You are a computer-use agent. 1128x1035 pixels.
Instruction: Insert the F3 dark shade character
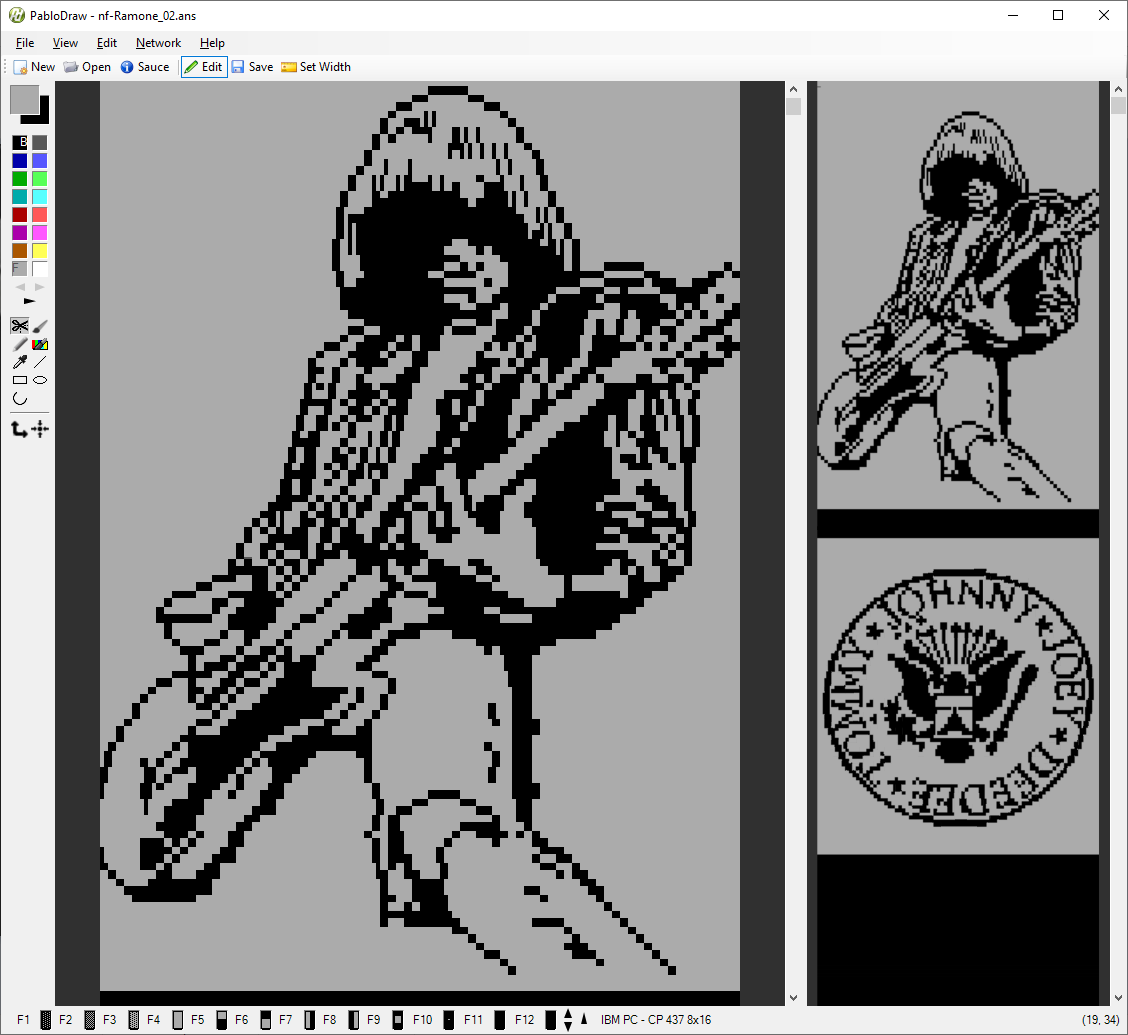pyautogui.click(x=134, y=1019)
